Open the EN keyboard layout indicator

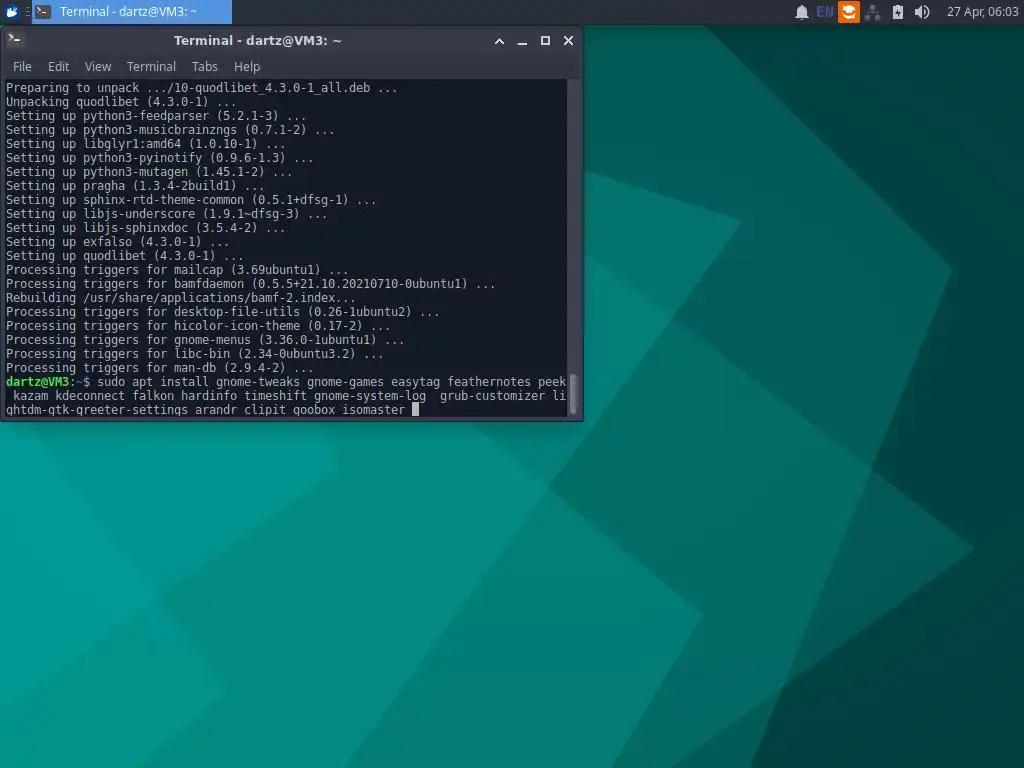(825, 12)
